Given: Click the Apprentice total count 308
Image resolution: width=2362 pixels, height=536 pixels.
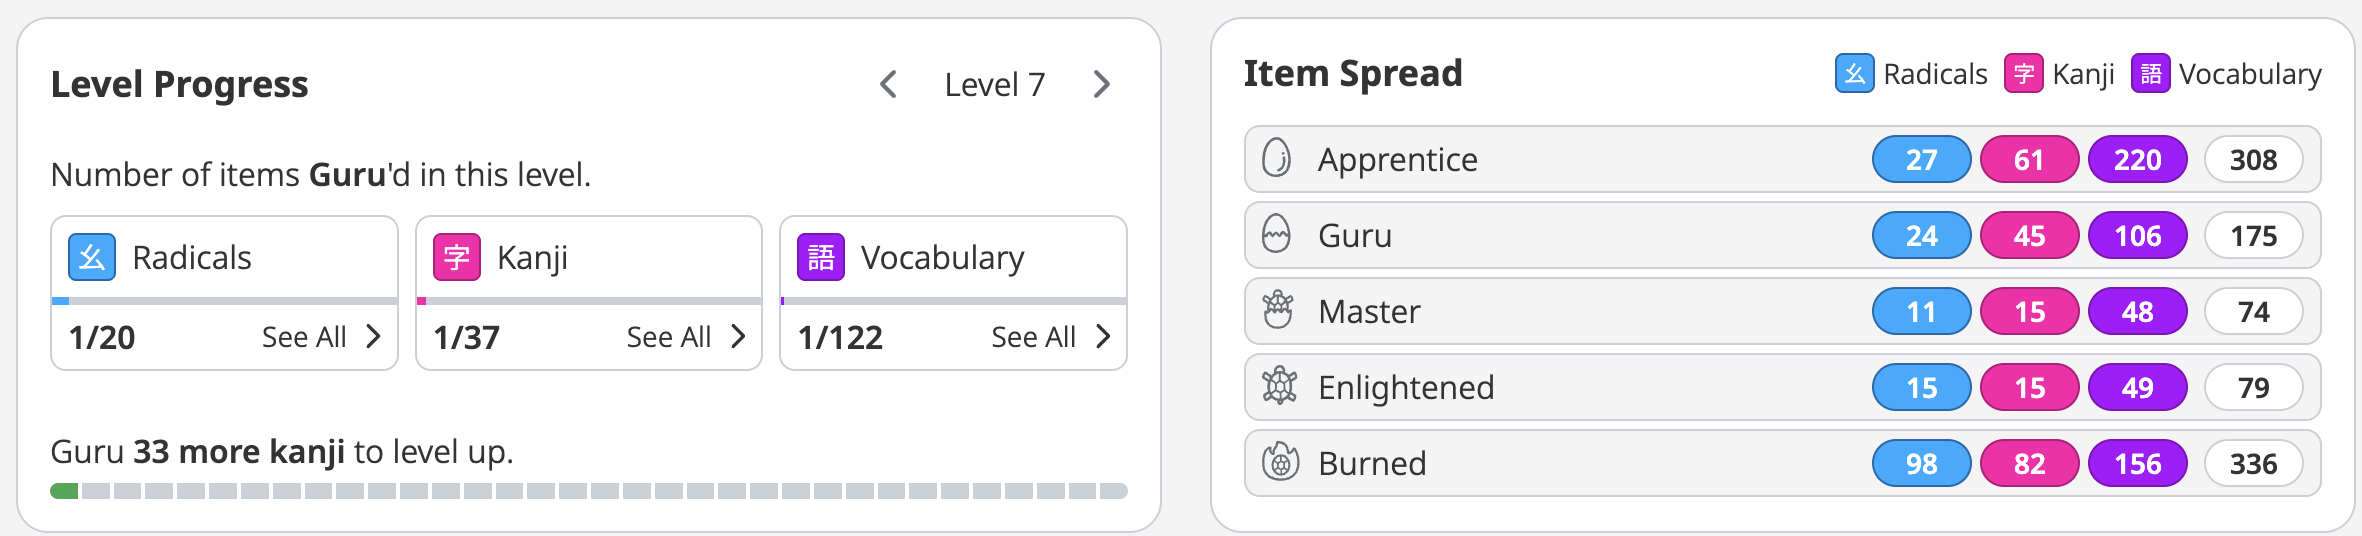Looking at the screenshot, I should click(x=2253, y=160).
